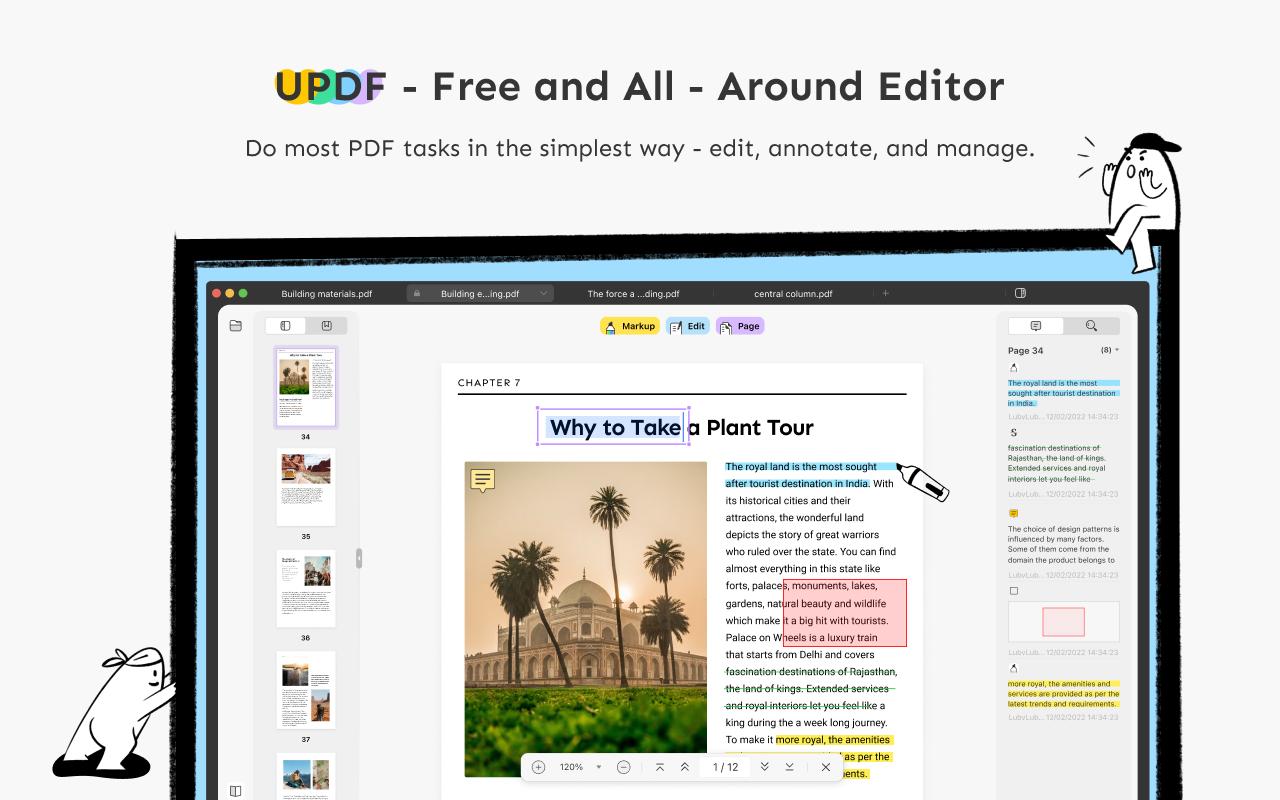
Task: Go to previous page arrow
Action: tap(685, 767)
